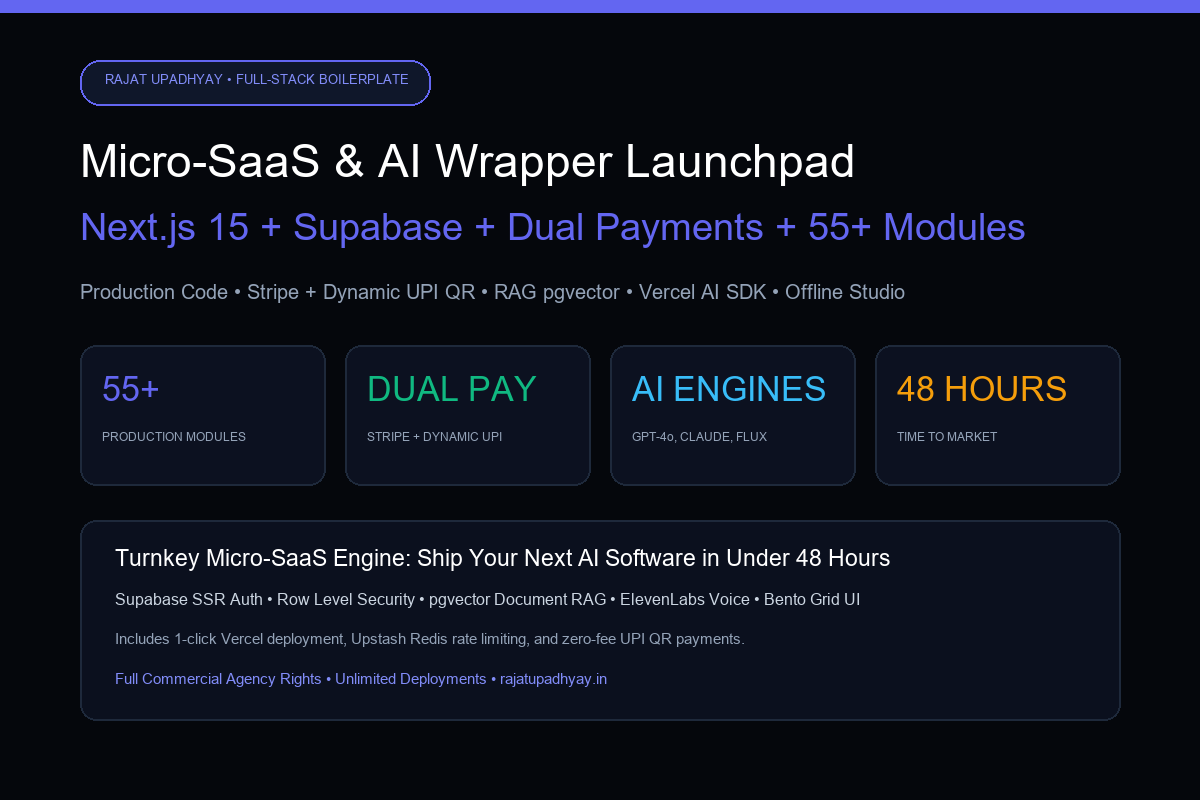
Task: Open the AI Engines GPT-4o, Claude, Flux card
Action: 733,415
